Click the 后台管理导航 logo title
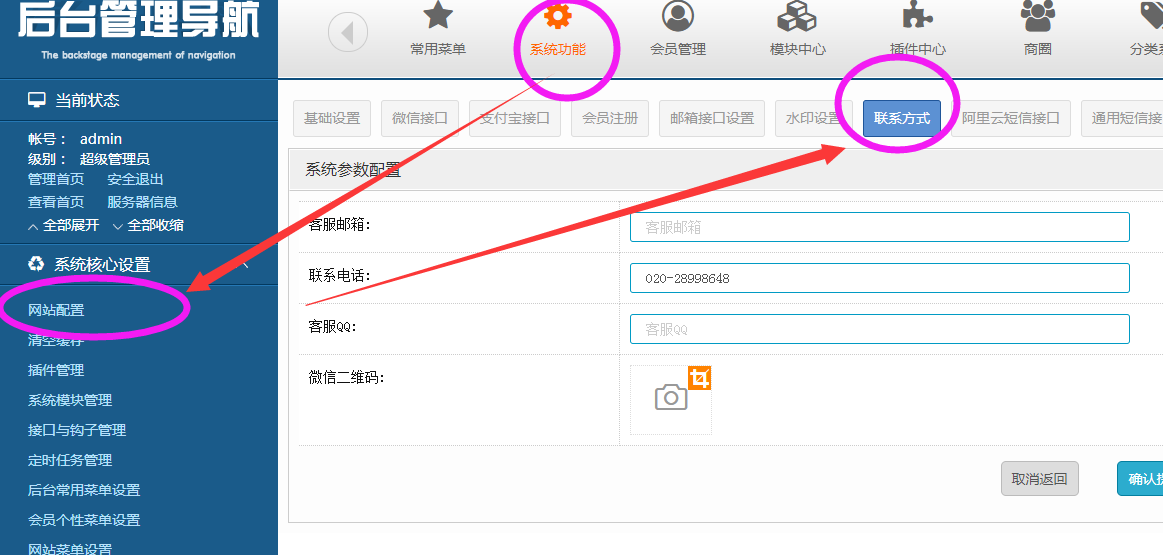The width and height of the screenshot is (1163, 555). pyautogui.click(x=139, y=20)
